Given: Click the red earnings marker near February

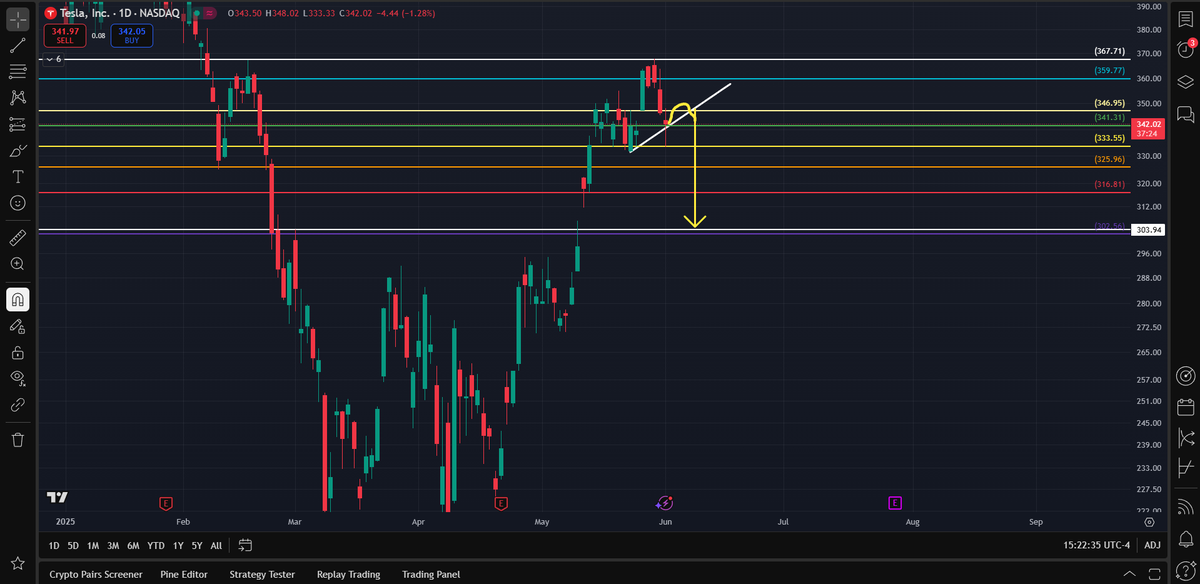Looking at the screenshot, I should 166,502.
